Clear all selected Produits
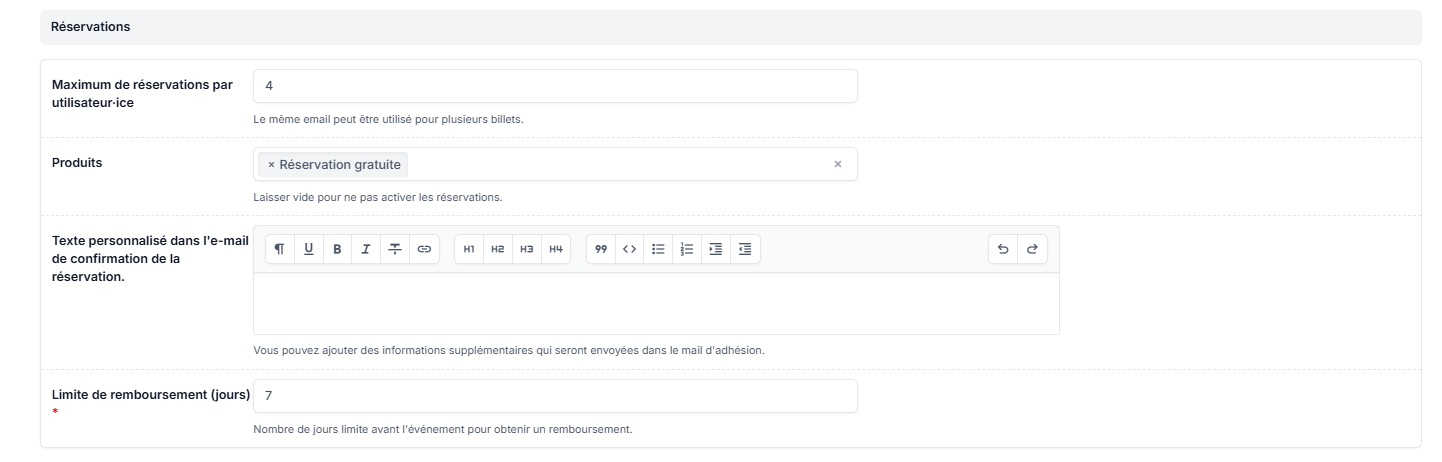 click(x=838, y=165)
